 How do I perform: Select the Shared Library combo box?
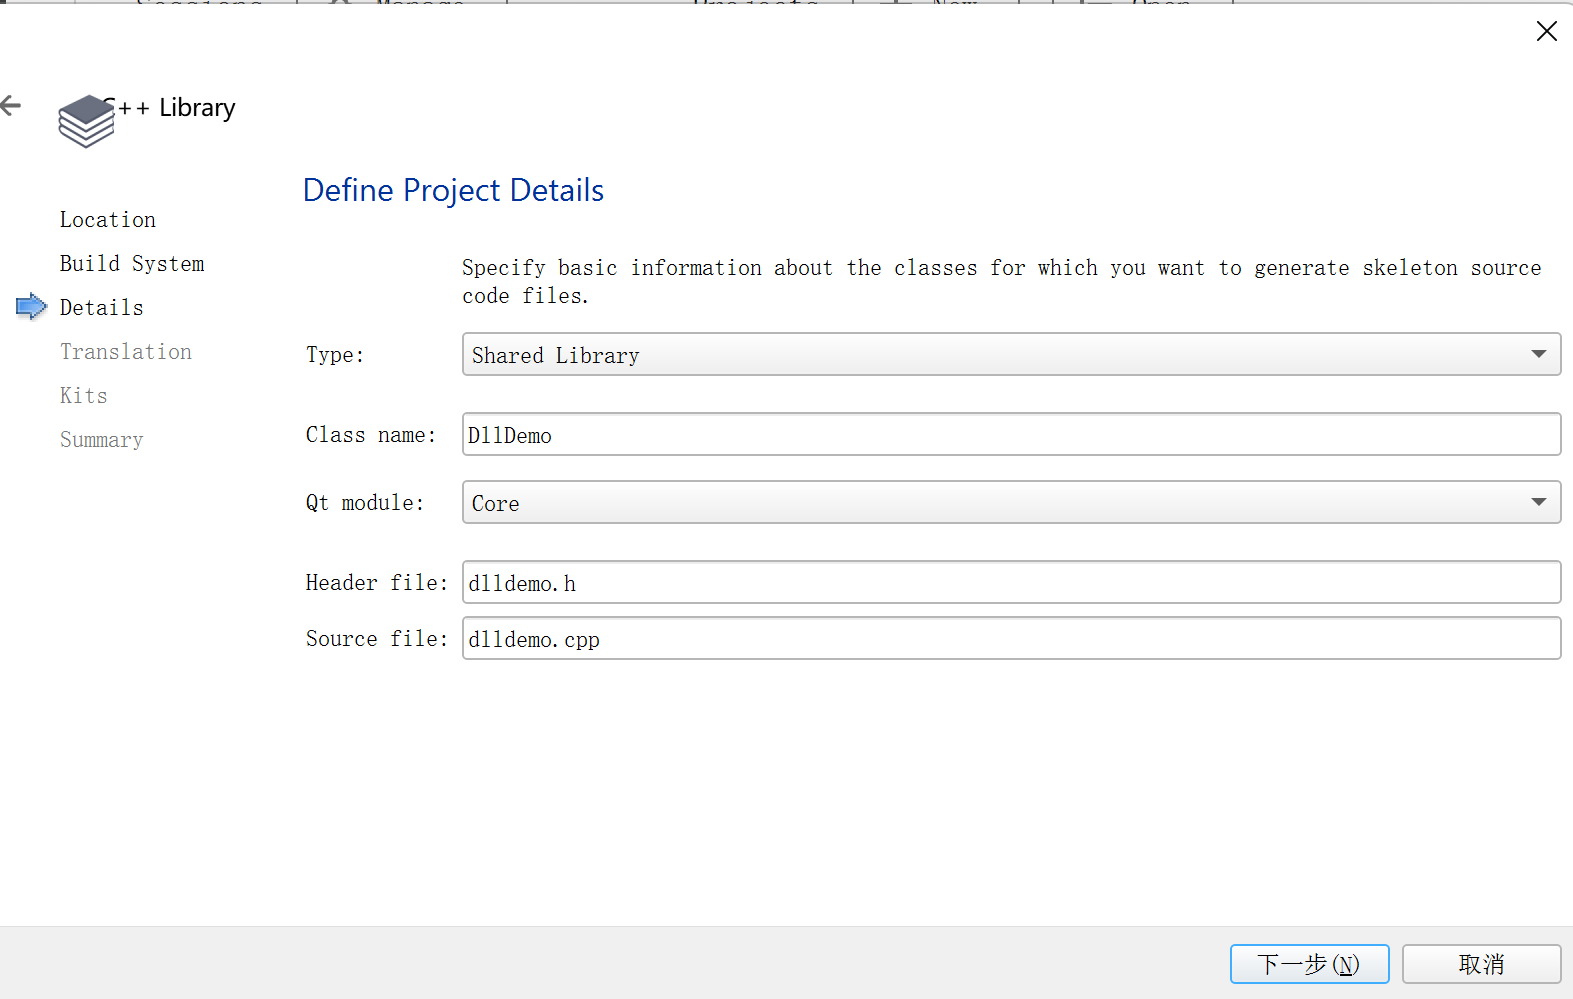[x=1011, y=354]
